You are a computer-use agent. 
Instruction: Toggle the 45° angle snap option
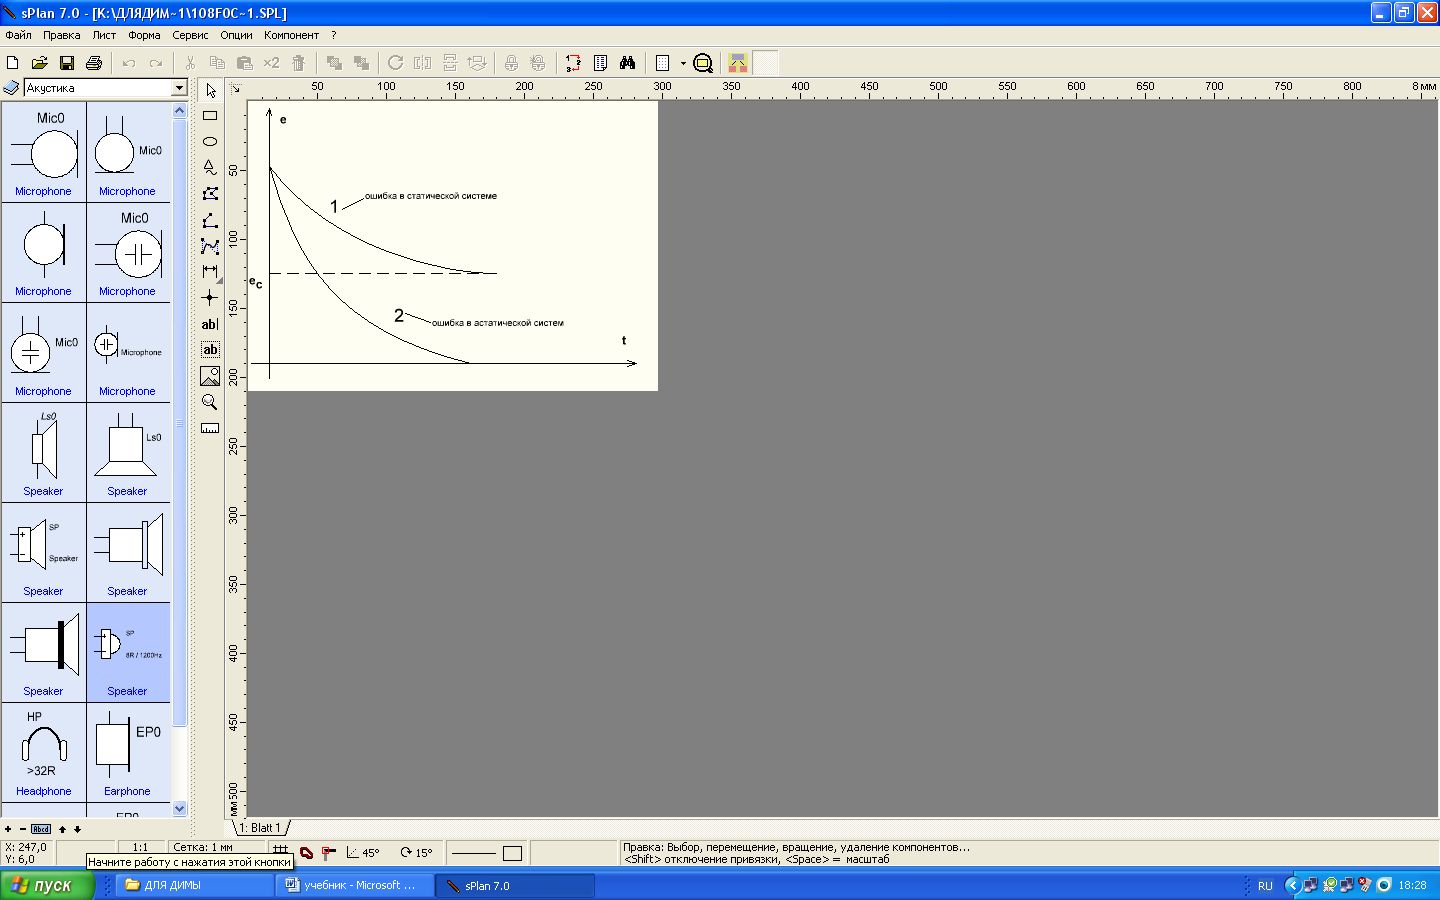pos(363,853)
